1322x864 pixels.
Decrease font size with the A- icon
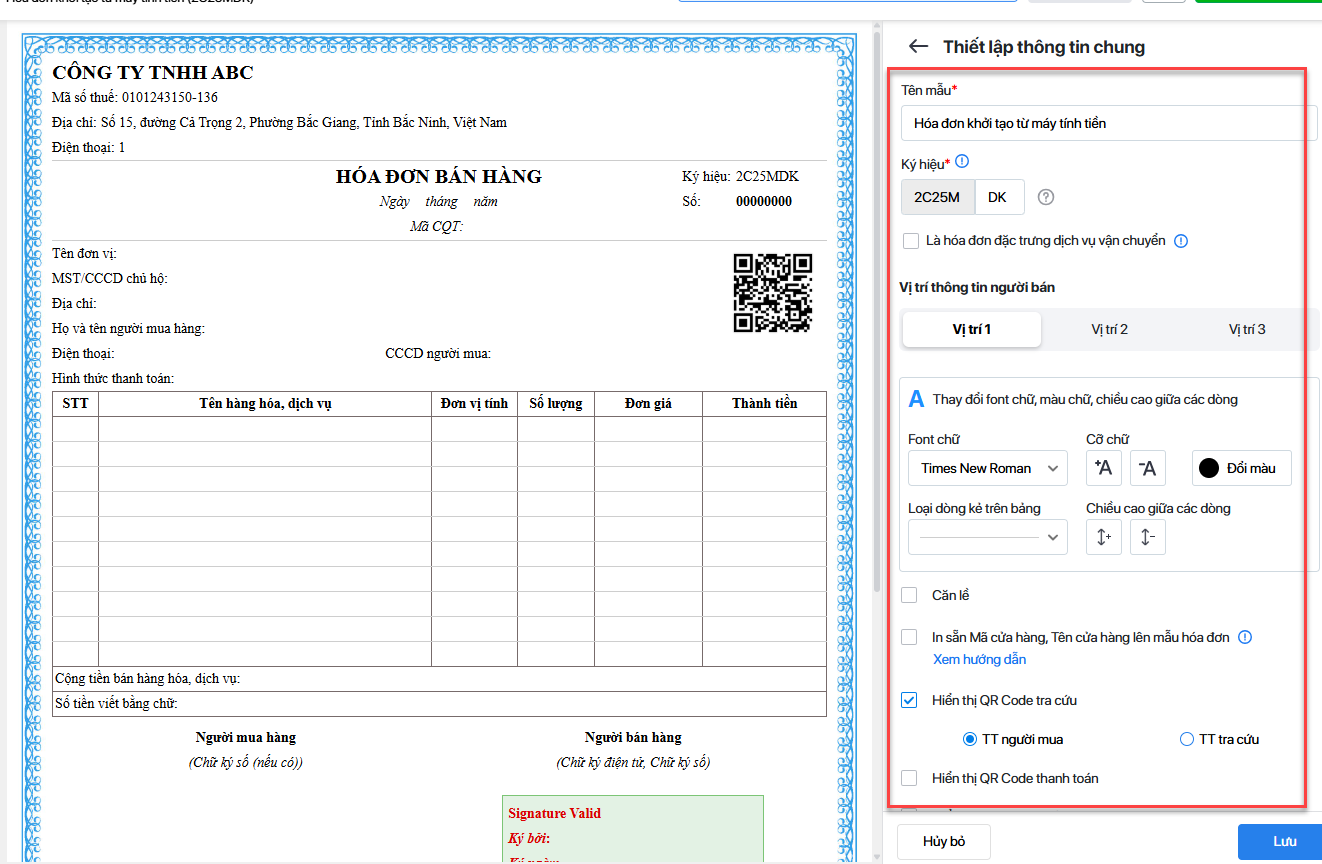tap(1148, 468)
